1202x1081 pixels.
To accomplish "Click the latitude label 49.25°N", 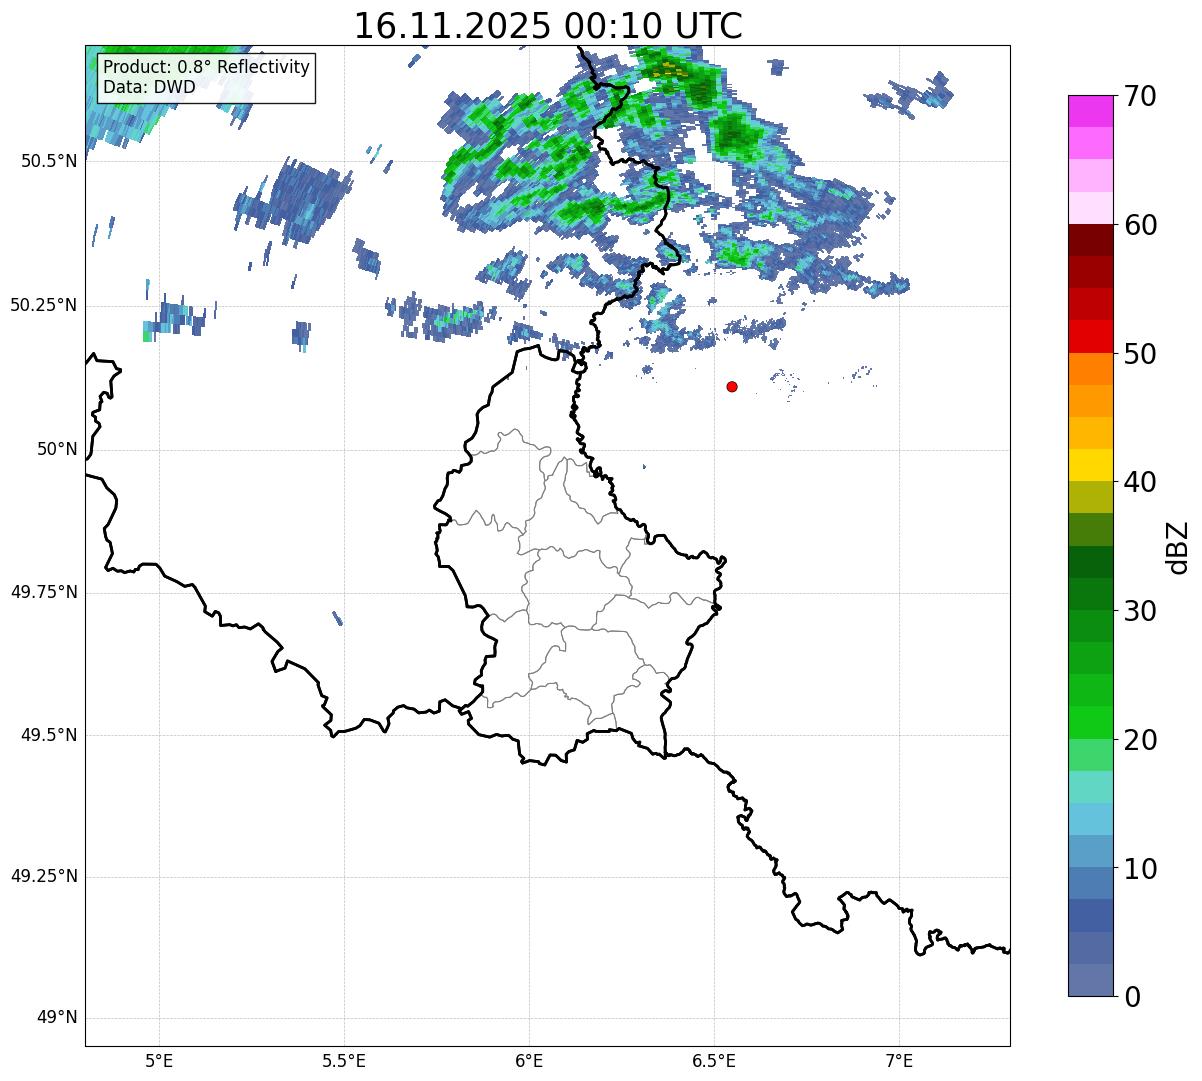I will tap(44, 876).
